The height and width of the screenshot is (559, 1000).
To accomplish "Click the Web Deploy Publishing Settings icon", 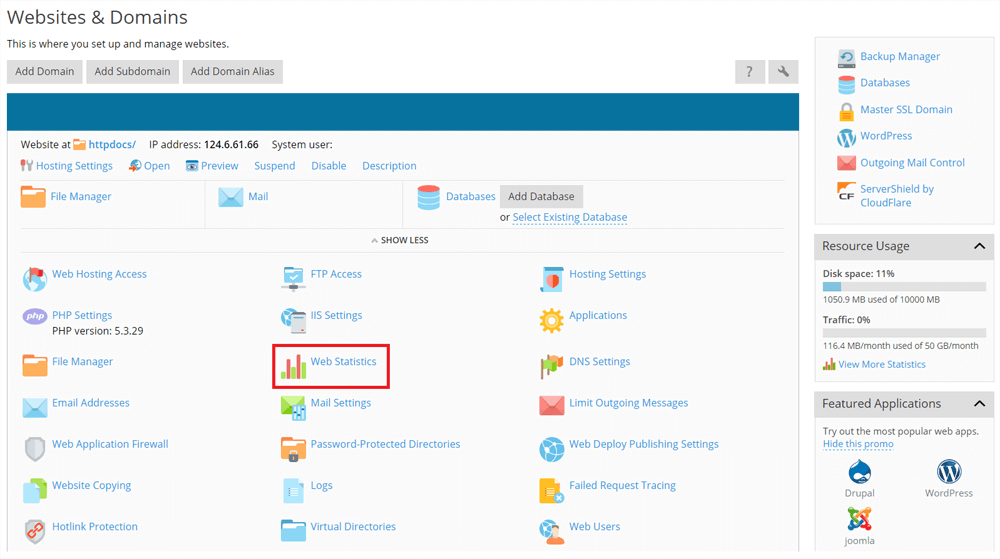I will point(551,449).
